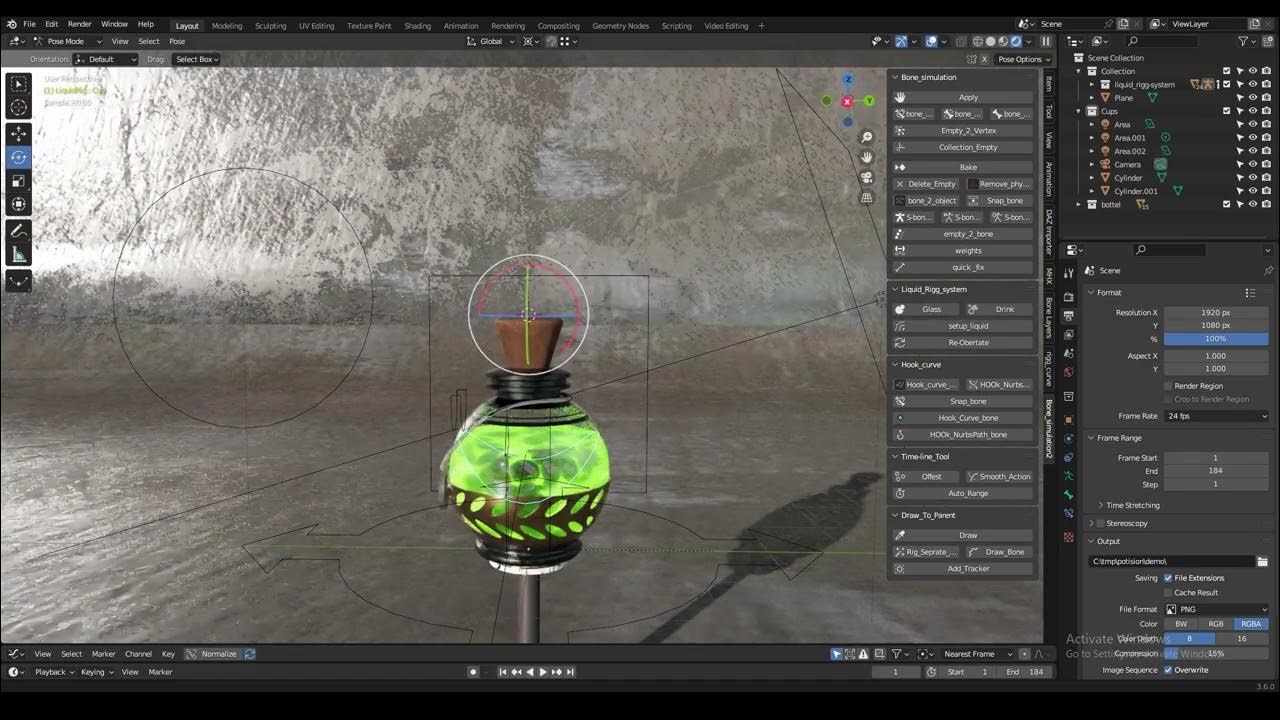
Task: Jump to the first frame
Action: click(503, 672)
